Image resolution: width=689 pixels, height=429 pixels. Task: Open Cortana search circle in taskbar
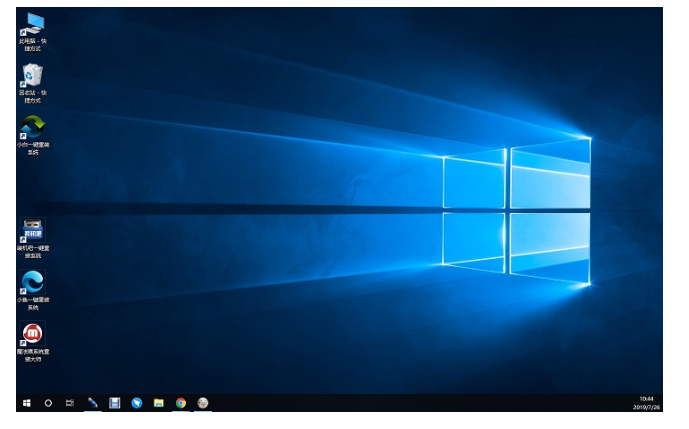(x=48, y=402)
